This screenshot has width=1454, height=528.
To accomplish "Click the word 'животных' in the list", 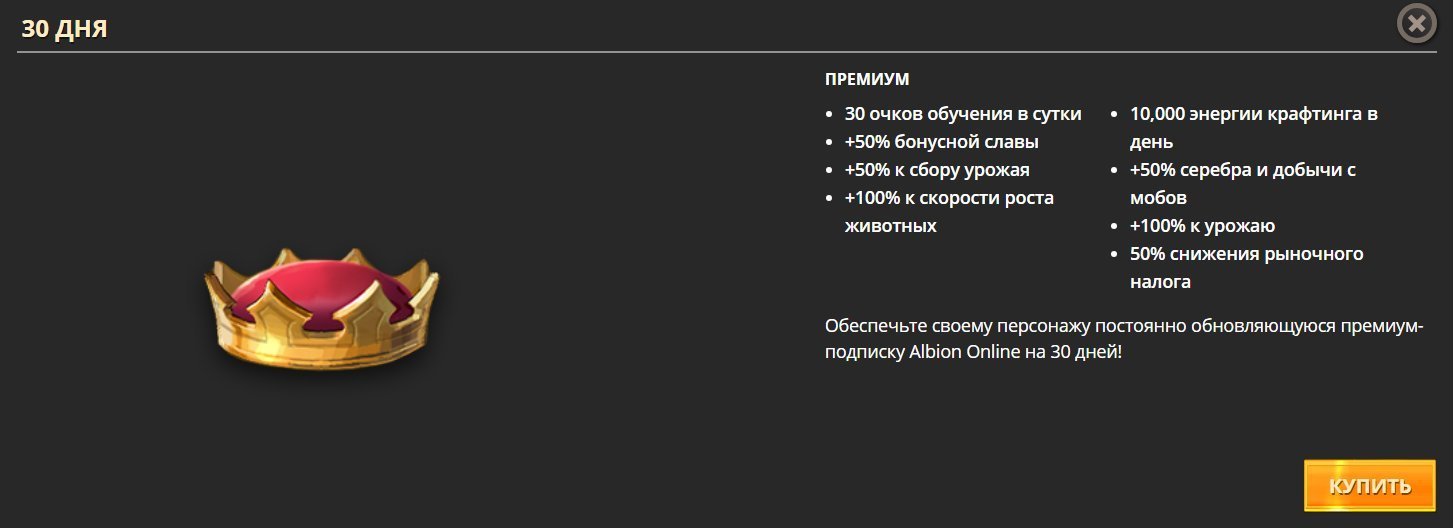I will coord(890,226).
